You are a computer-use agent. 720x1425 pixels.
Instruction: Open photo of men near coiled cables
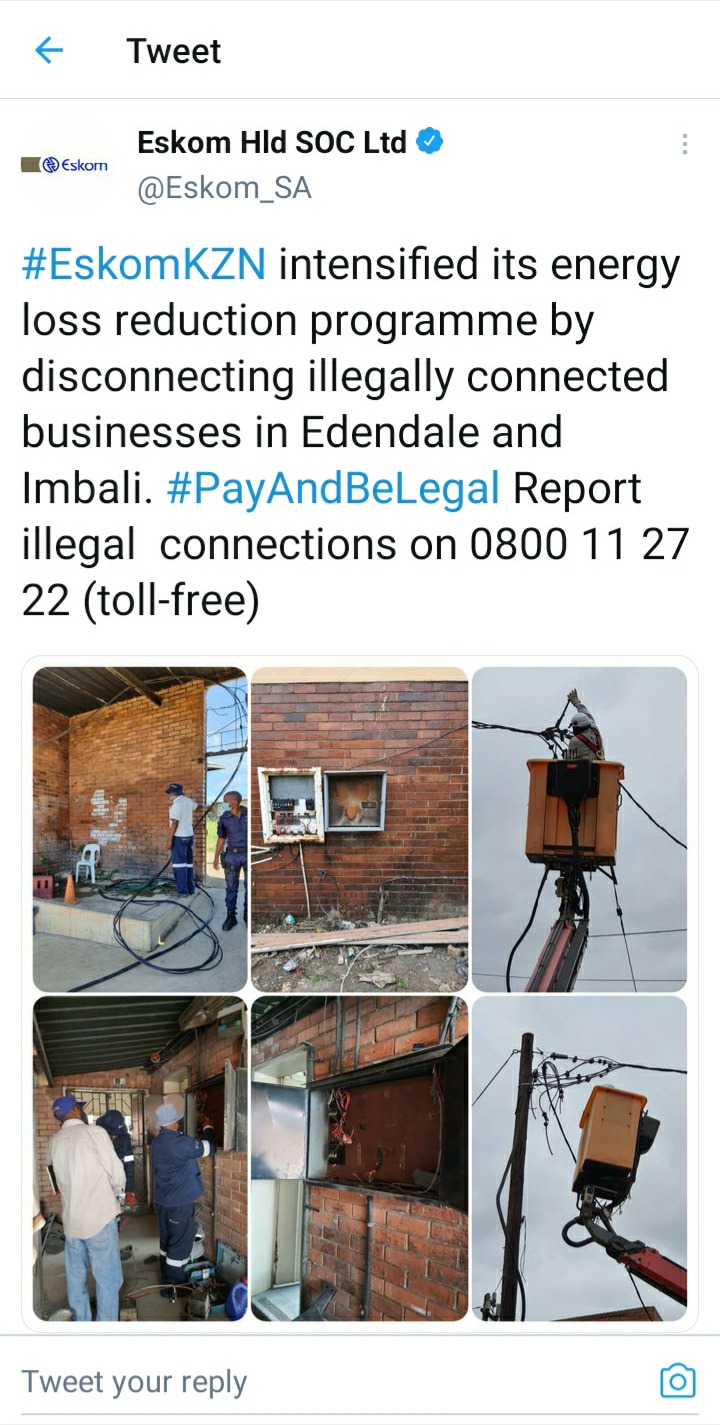click(139, 829)
